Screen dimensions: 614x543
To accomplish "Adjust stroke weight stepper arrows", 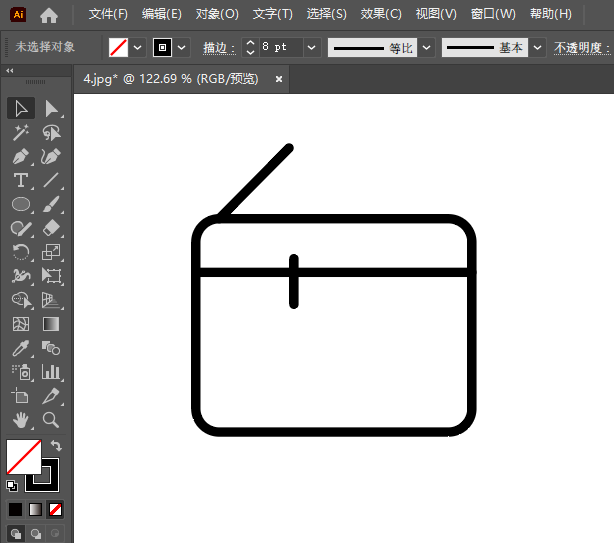I will pos(251,48).
